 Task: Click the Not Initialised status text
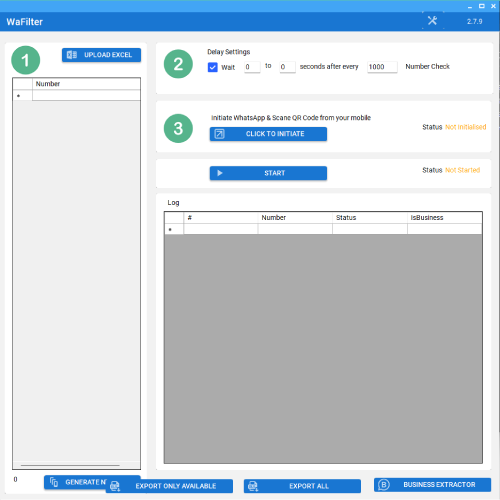pyautogui.click(x=466, y=127)
